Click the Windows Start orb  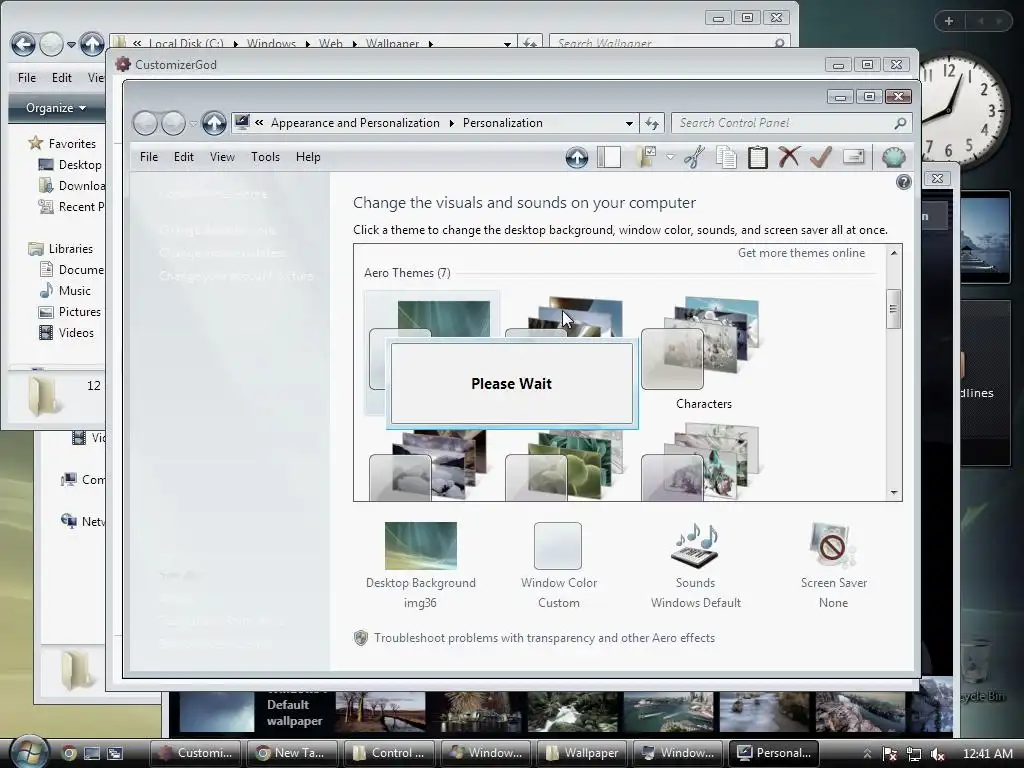[x=29, y=752]
